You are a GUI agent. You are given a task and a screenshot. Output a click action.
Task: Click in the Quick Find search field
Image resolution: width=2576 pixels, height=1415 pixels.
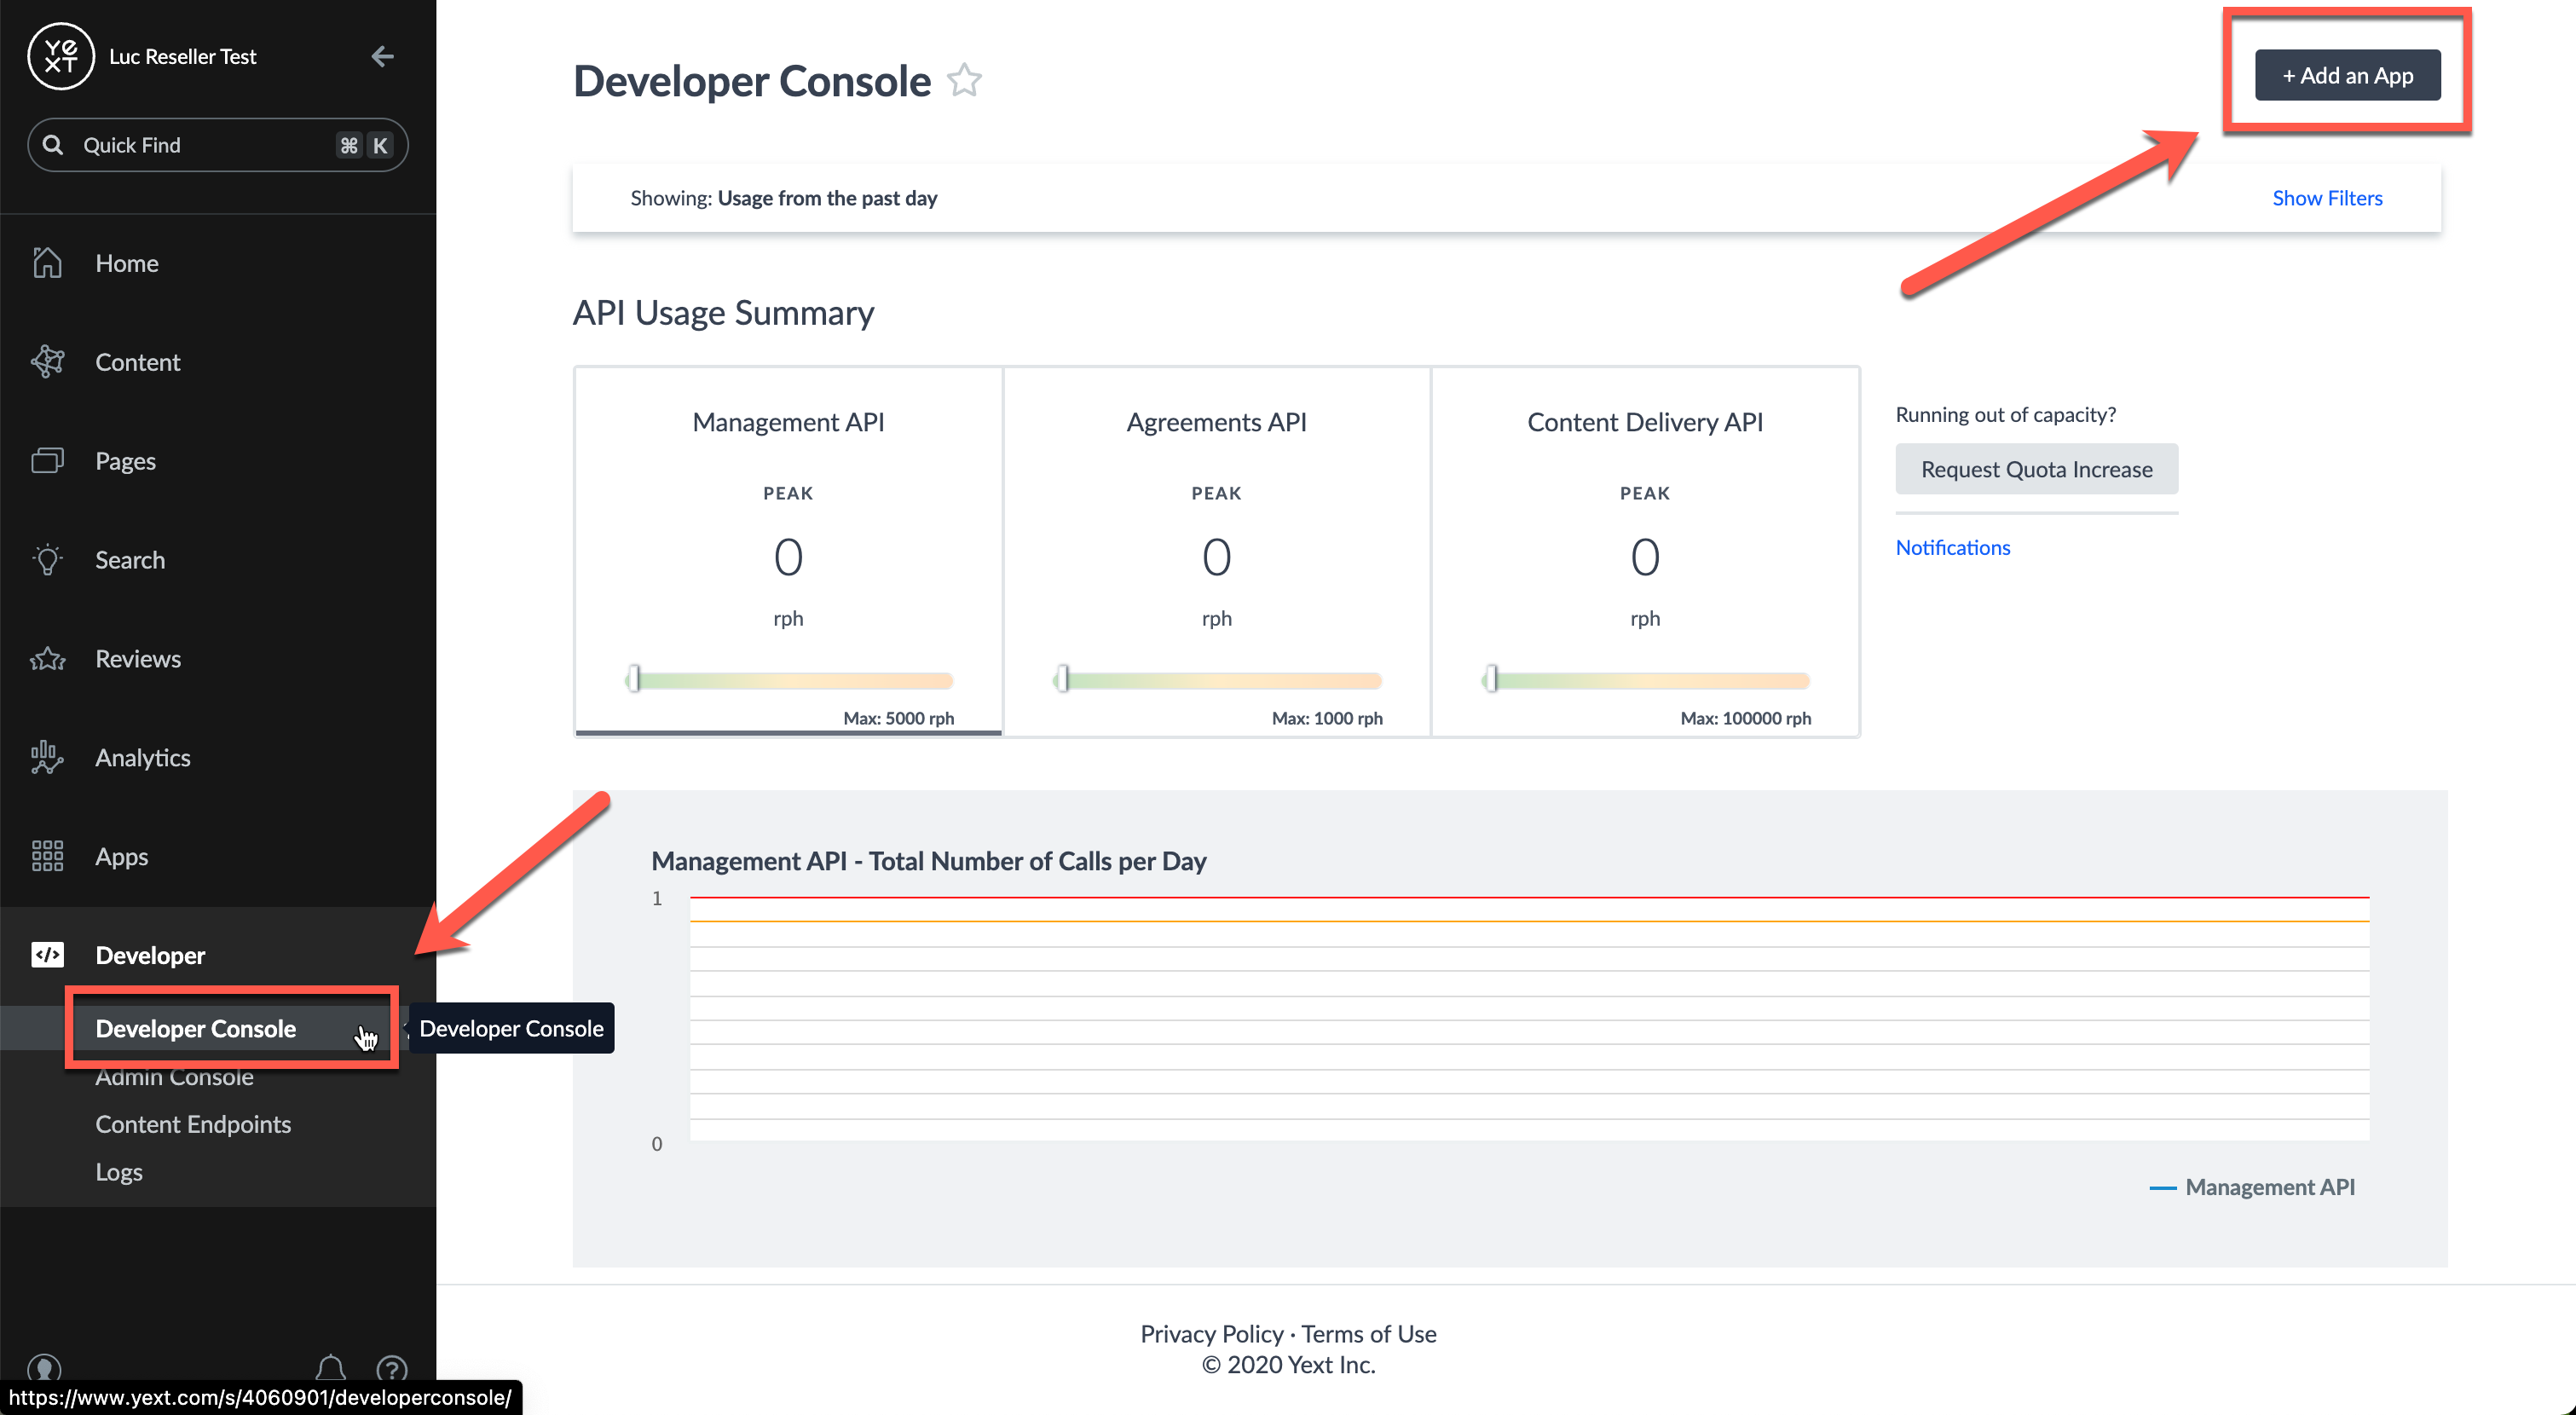click(x=218, y=145)
